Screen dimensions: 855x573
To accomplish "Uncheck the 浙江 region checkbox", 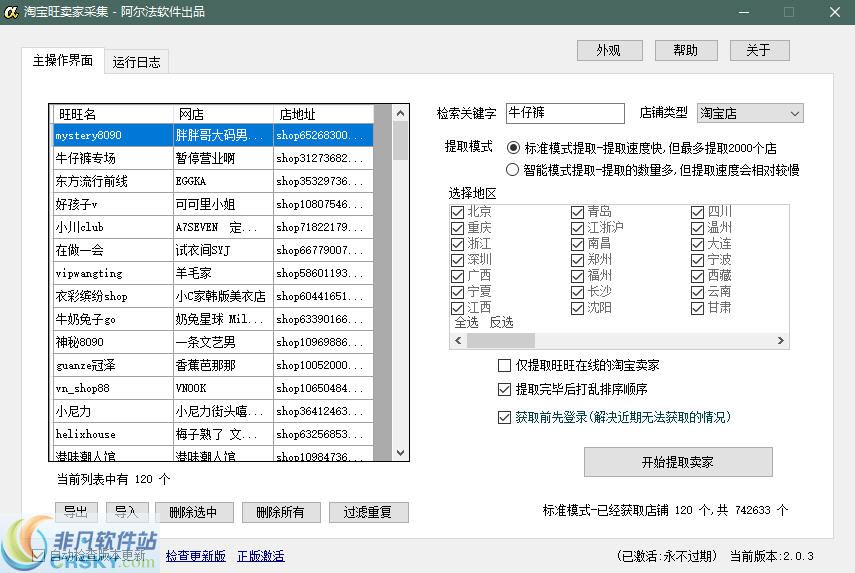I will pyautogui.click(x=457, y=244).
